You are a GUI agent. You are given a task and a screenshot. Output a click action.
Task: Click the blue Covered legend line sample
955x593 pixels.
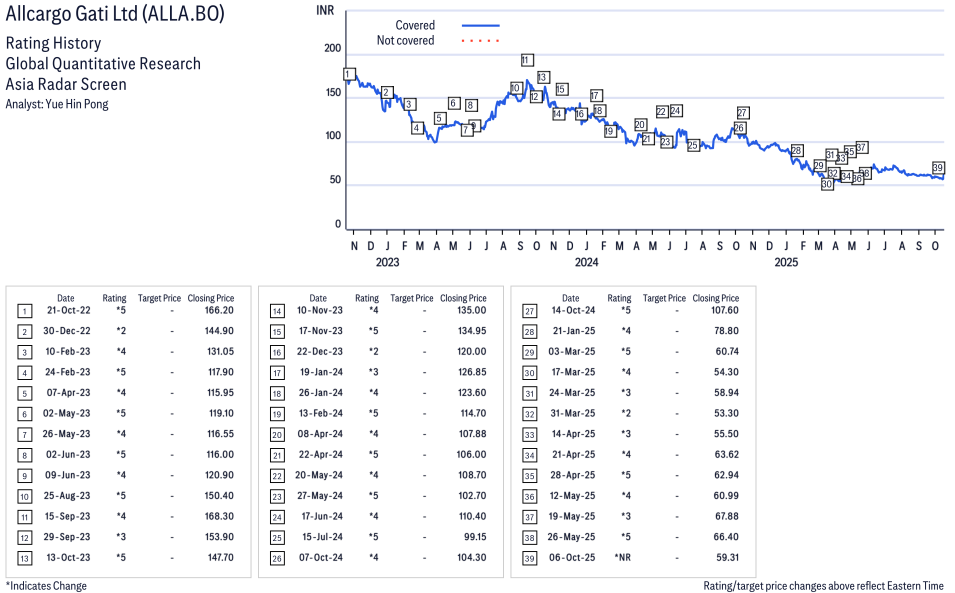click(480, 25)
